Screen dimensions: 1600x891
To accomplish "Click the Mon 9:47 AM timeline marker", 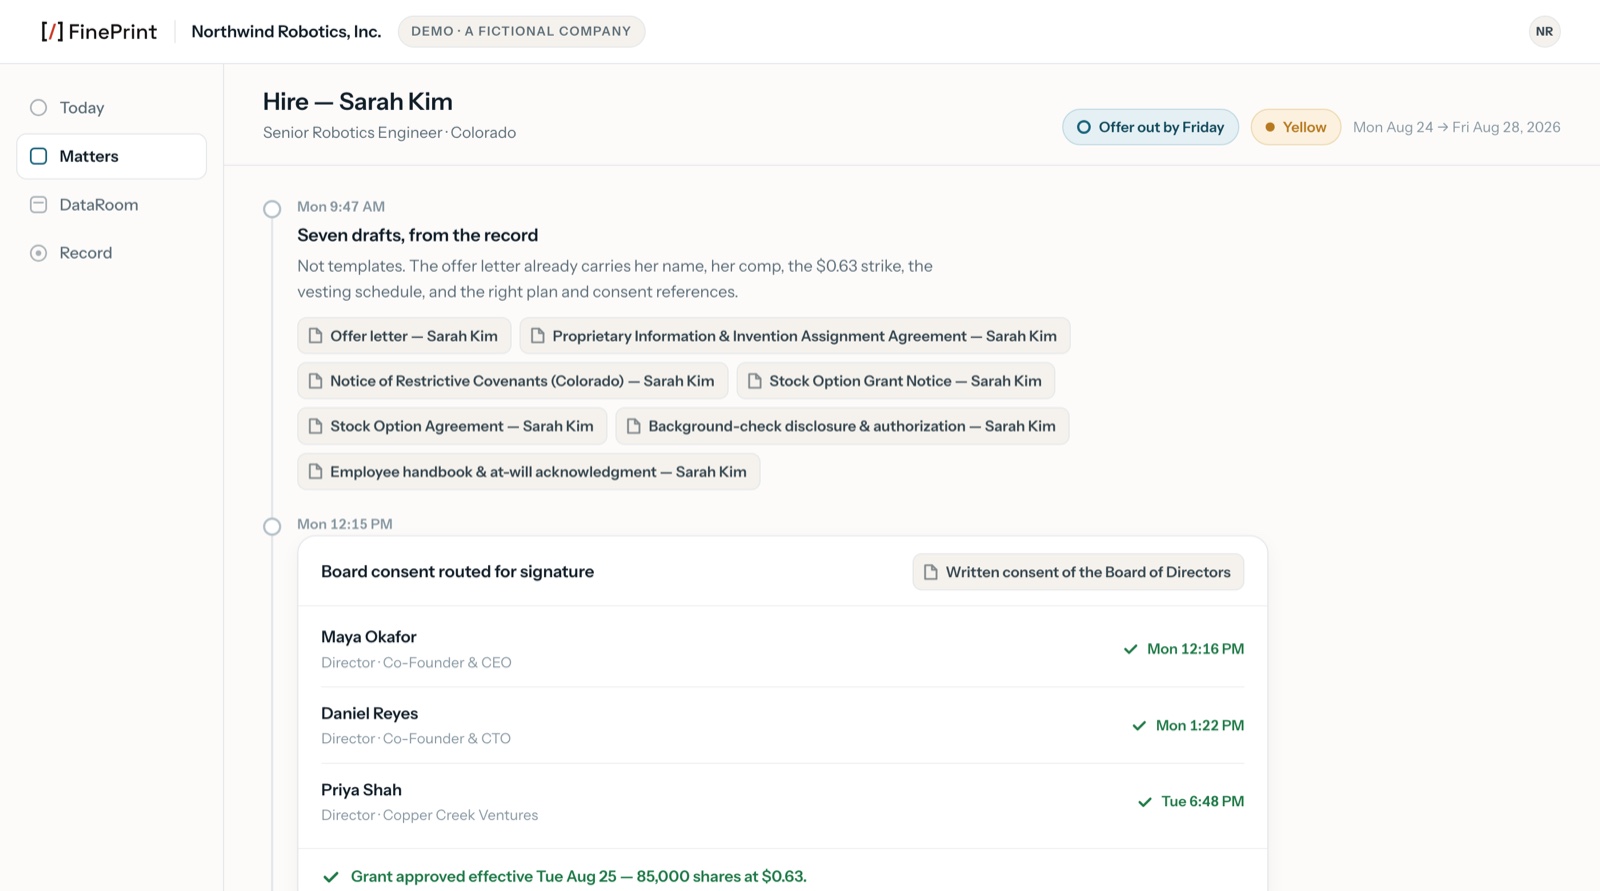I will click(272, 209).
